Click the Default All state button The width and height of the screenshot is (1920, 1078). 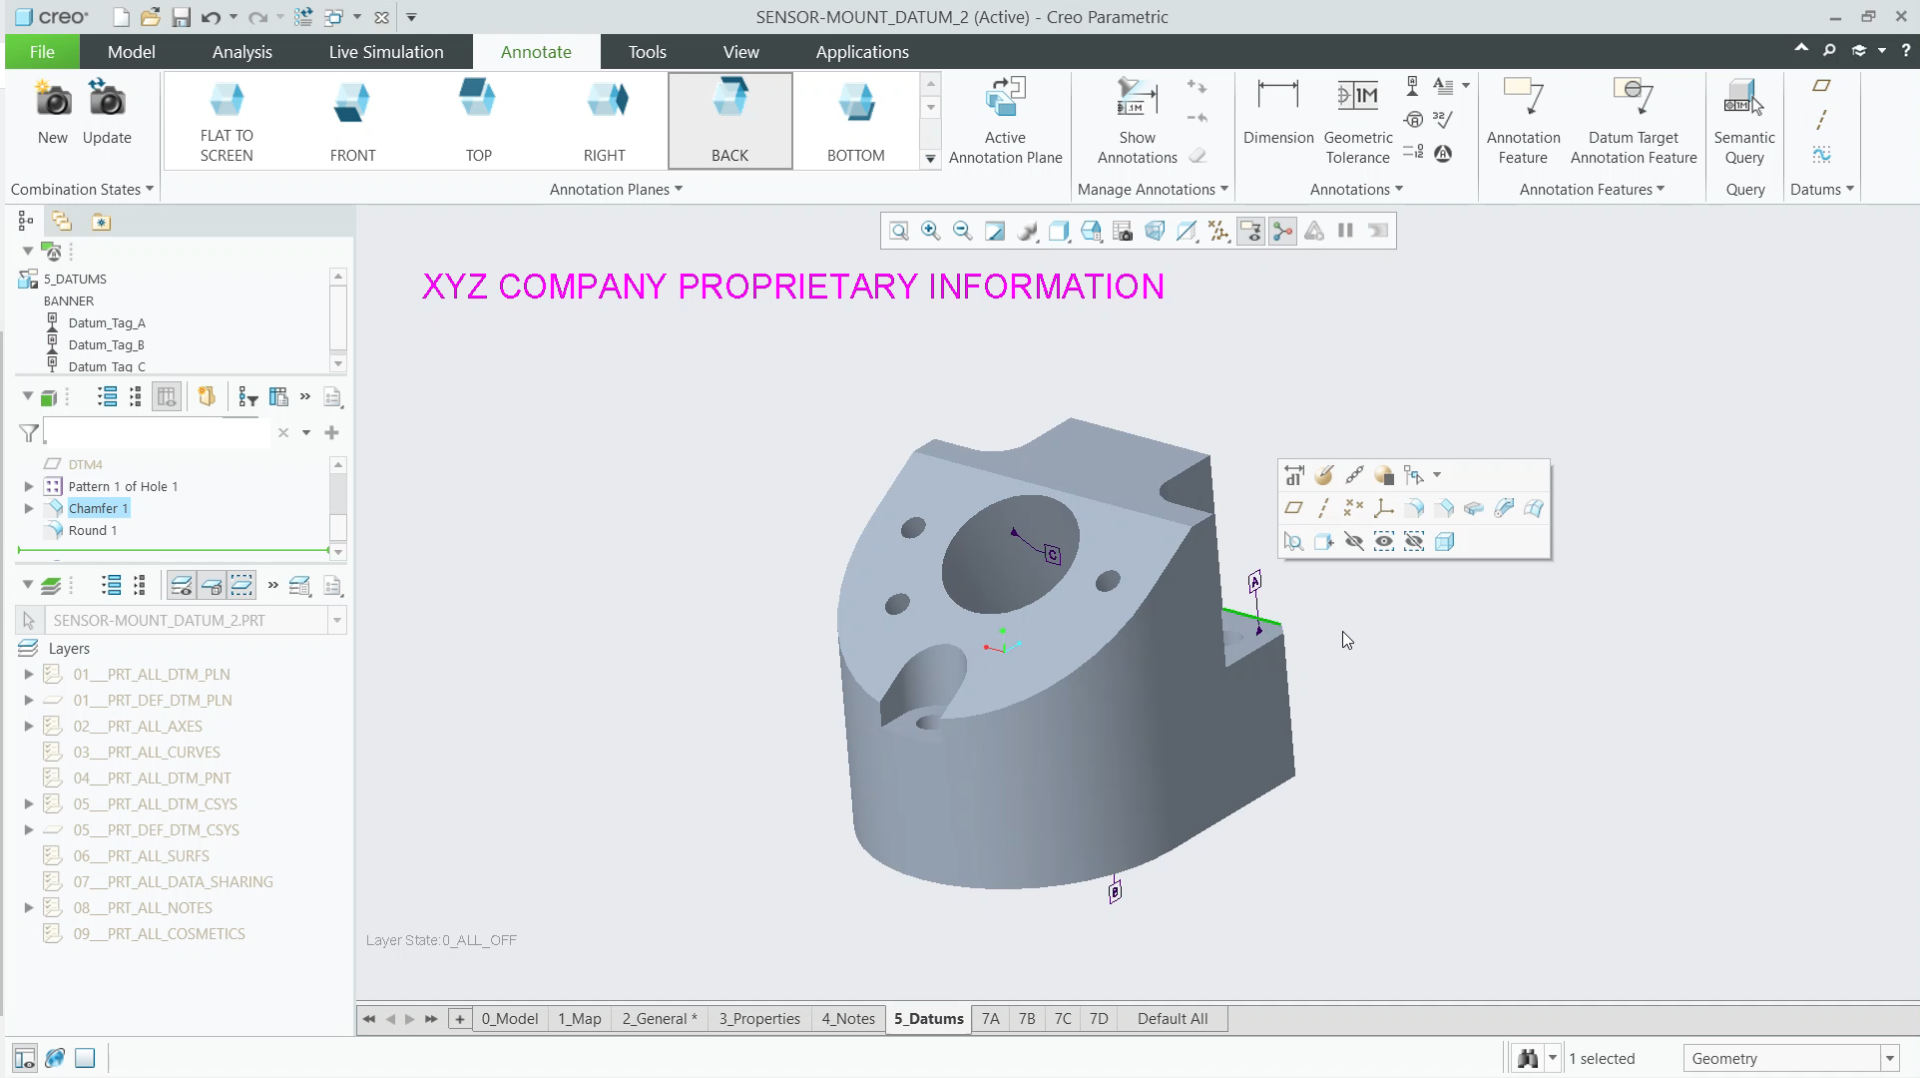pyautogui.click(x=1172, y=1018)
